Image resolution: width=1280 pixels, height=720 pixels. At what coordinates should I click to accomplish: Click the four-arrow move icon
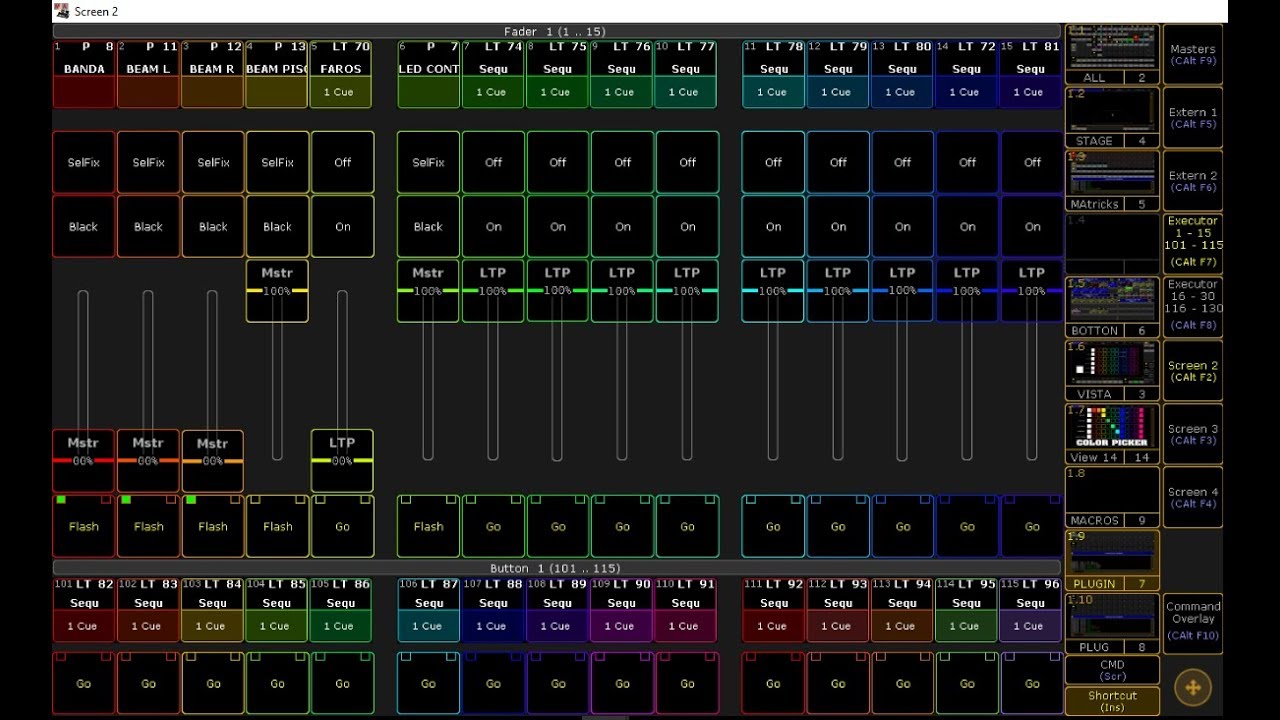[1193, 687]
